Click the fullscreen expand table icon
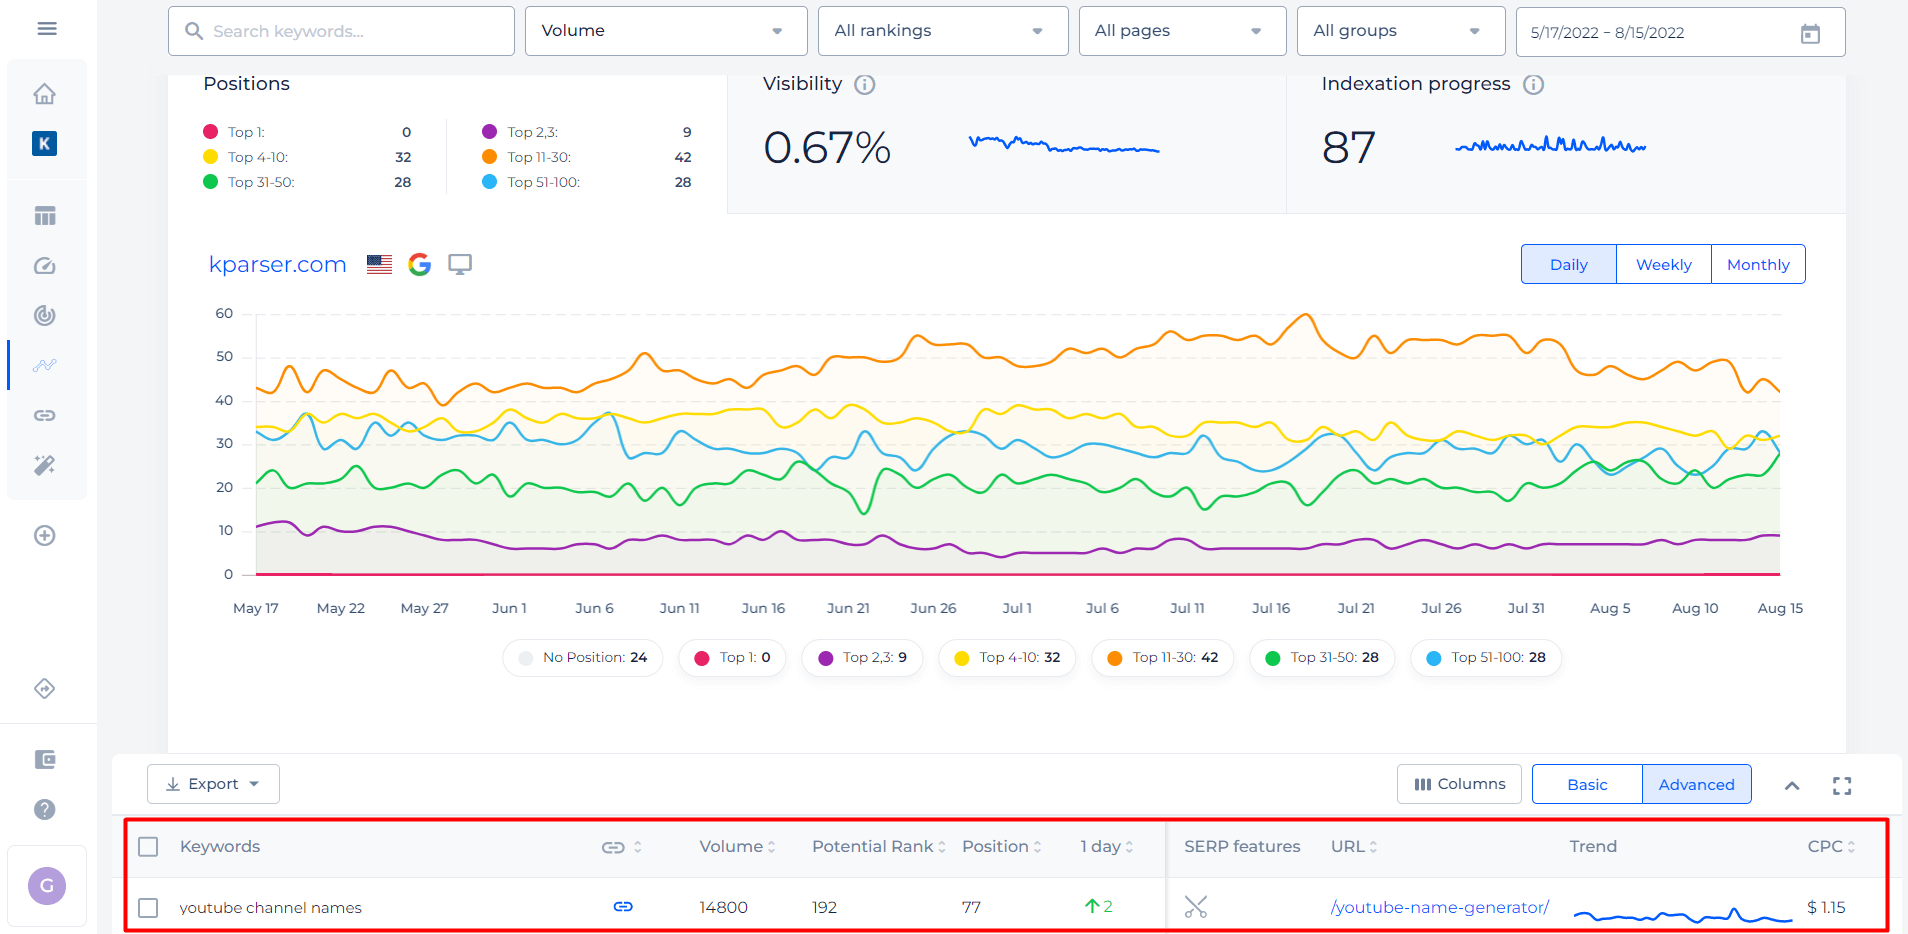 1842,786
